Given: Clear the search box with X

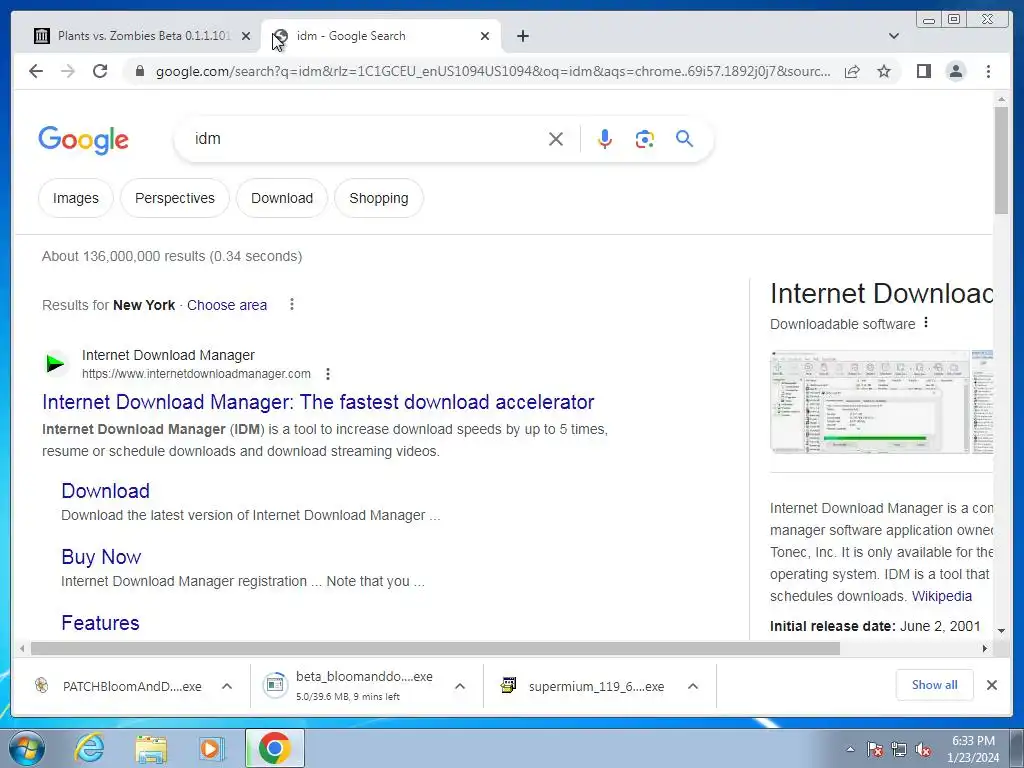Looking at the screenshot, I should pyautogui.click(x=555, y=139).
